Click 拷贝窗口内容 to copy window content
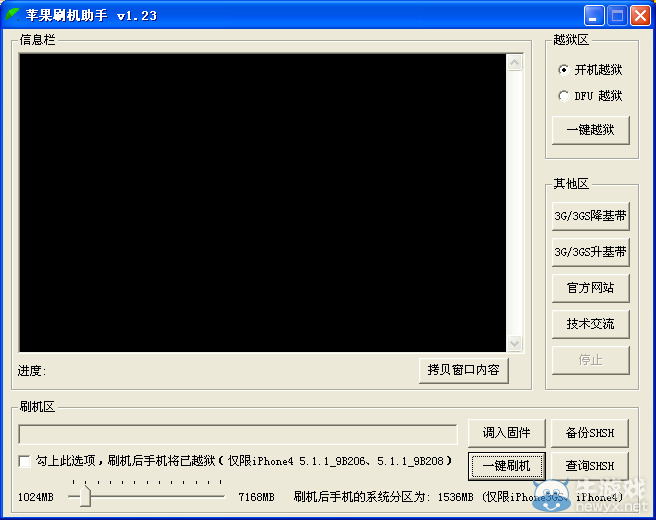The image size is (656, 520). pos(464,370)
